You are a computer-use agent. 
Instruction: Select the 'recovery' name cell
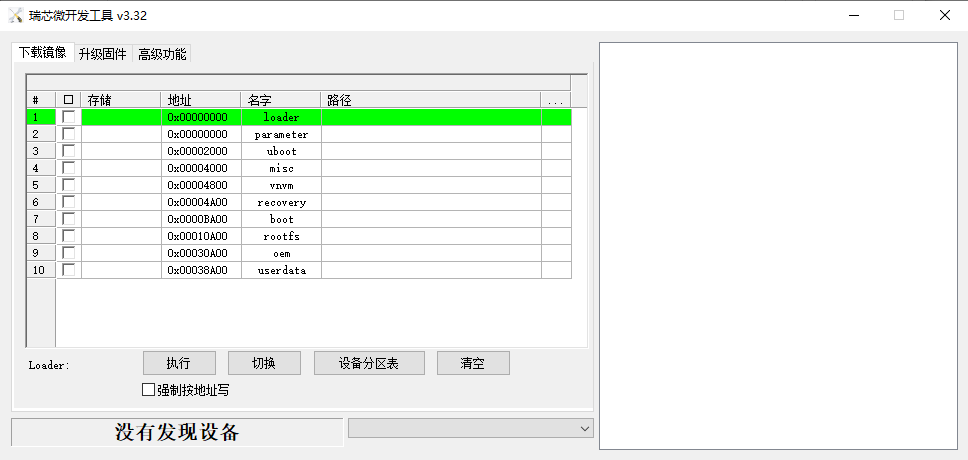(x=282, y=202)
